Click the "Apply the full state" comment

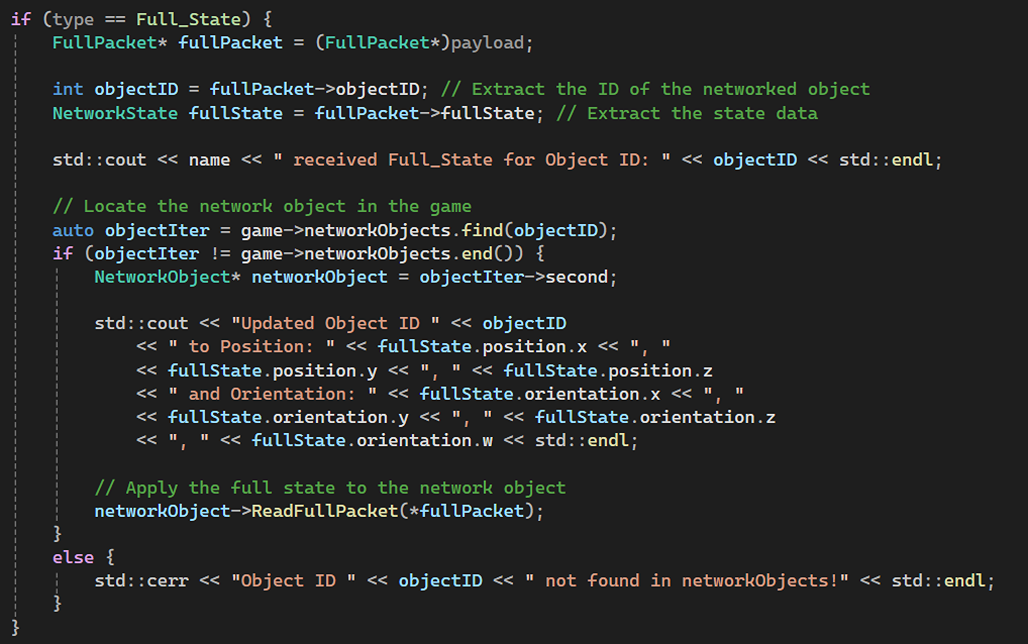tap(330, 488)
